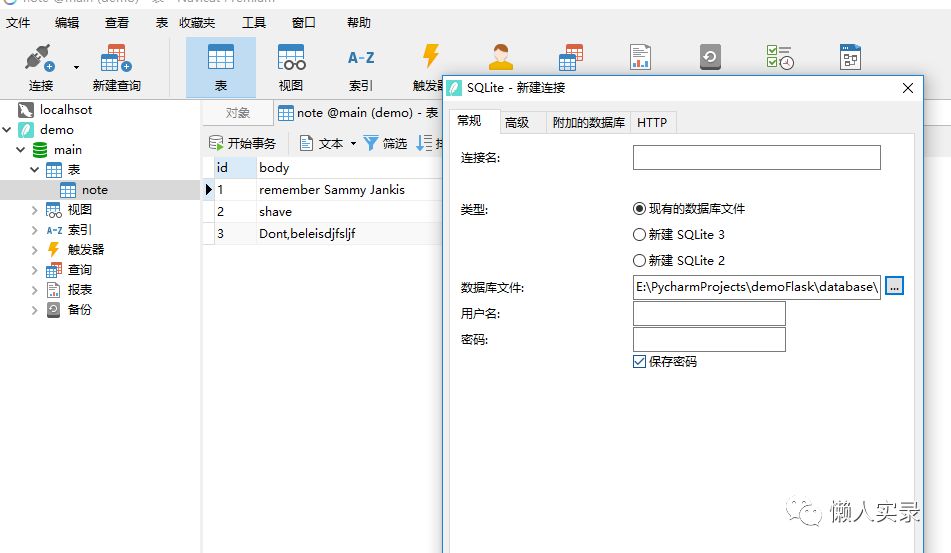Open the 文件 menu

[18, 22]
